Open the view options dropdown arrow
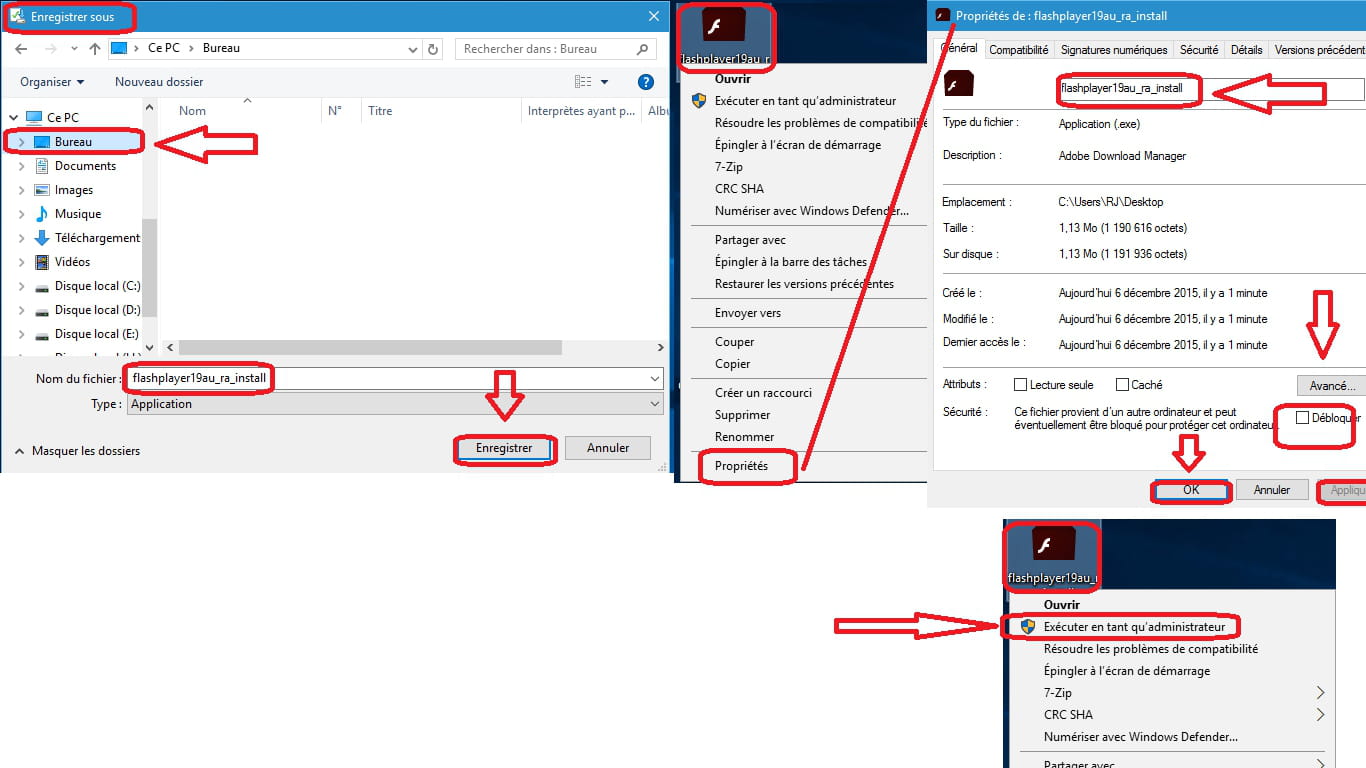Screen dimensions: 1366x768 (605, 82)
